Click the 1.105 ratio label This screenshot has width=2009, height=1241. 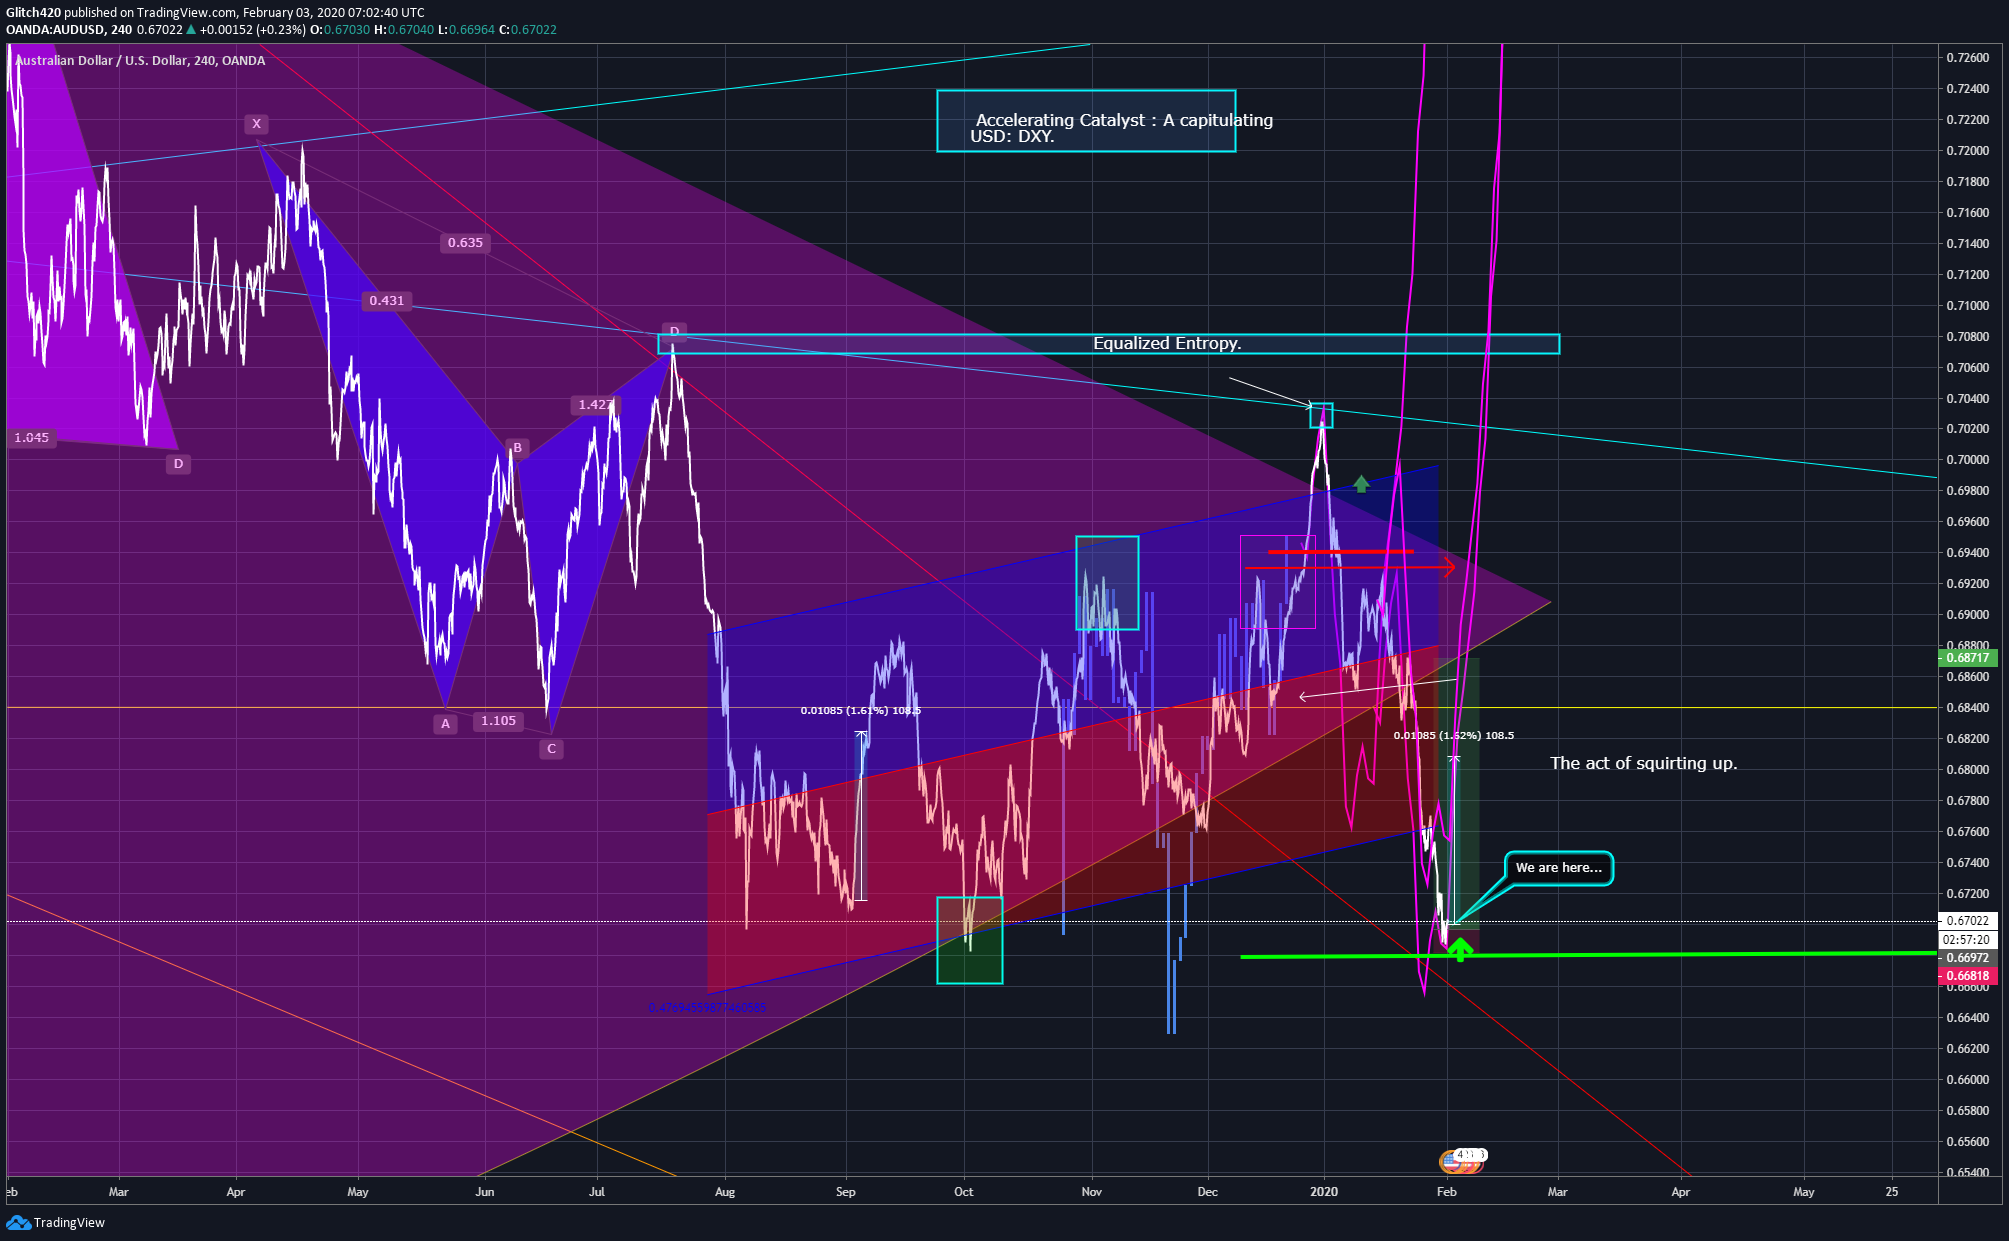coord(498,720)
